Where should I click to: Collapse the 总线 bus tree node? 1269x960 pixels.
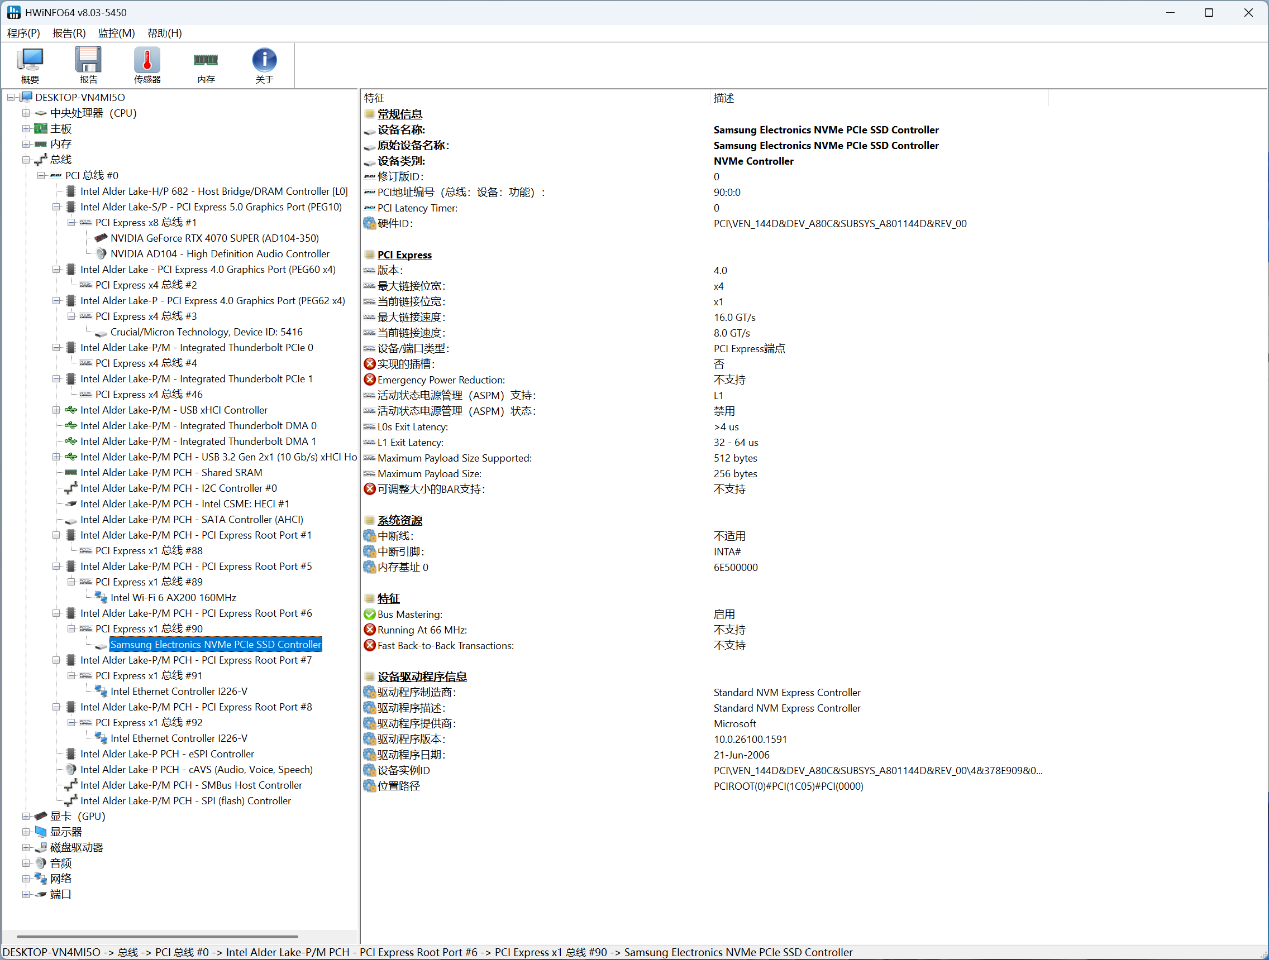pos(26,160)
